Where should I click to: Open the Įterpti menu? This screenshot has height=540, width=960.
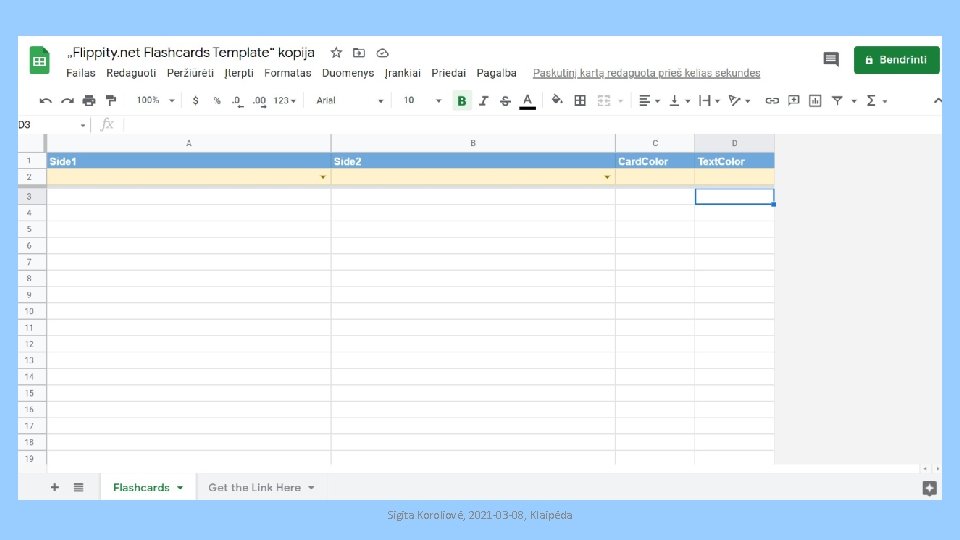[x=239, y=73]
